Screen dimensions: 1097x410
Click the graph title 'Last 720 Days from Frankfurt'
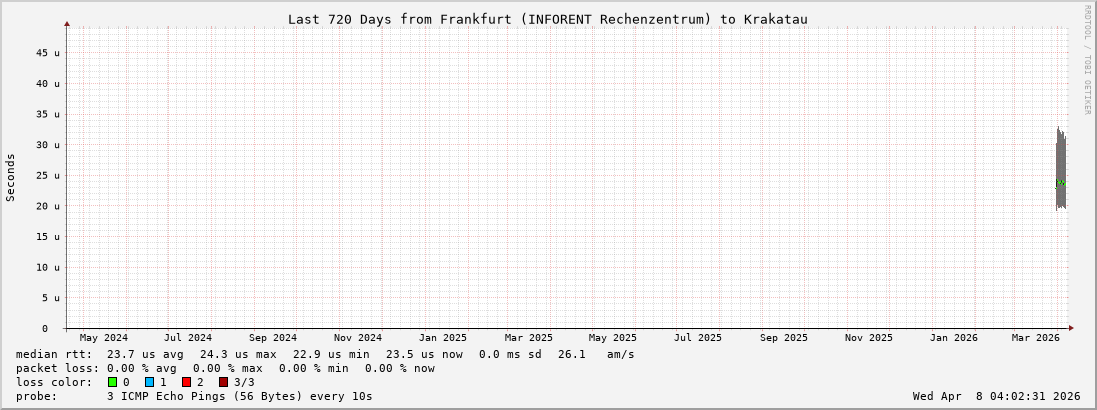[547, 19]
